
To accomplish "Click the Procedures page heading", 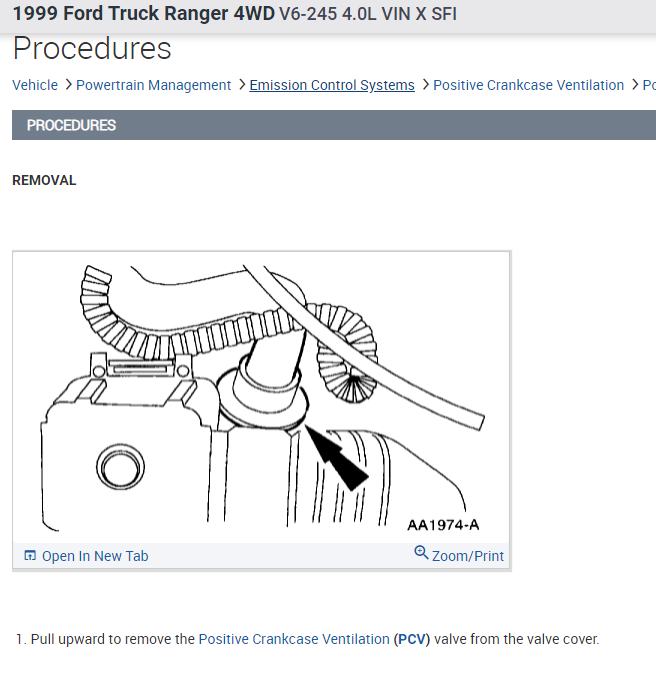I will click(x=92, y=48).
